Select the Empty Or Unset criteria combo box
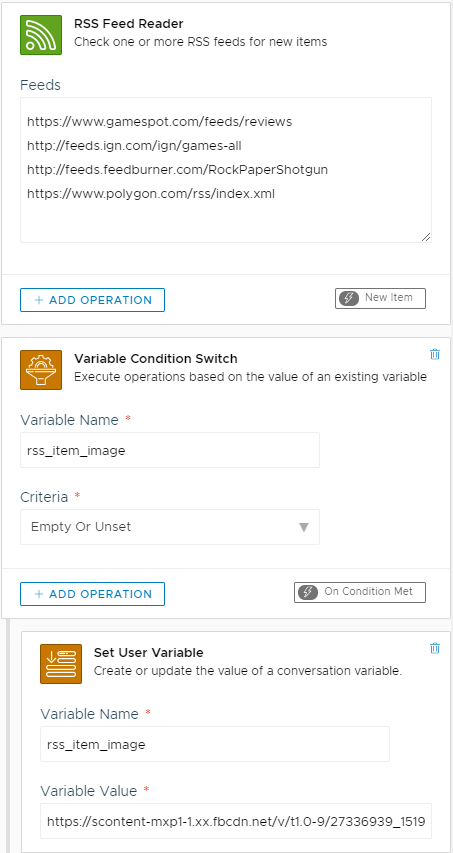 point(170,527)
